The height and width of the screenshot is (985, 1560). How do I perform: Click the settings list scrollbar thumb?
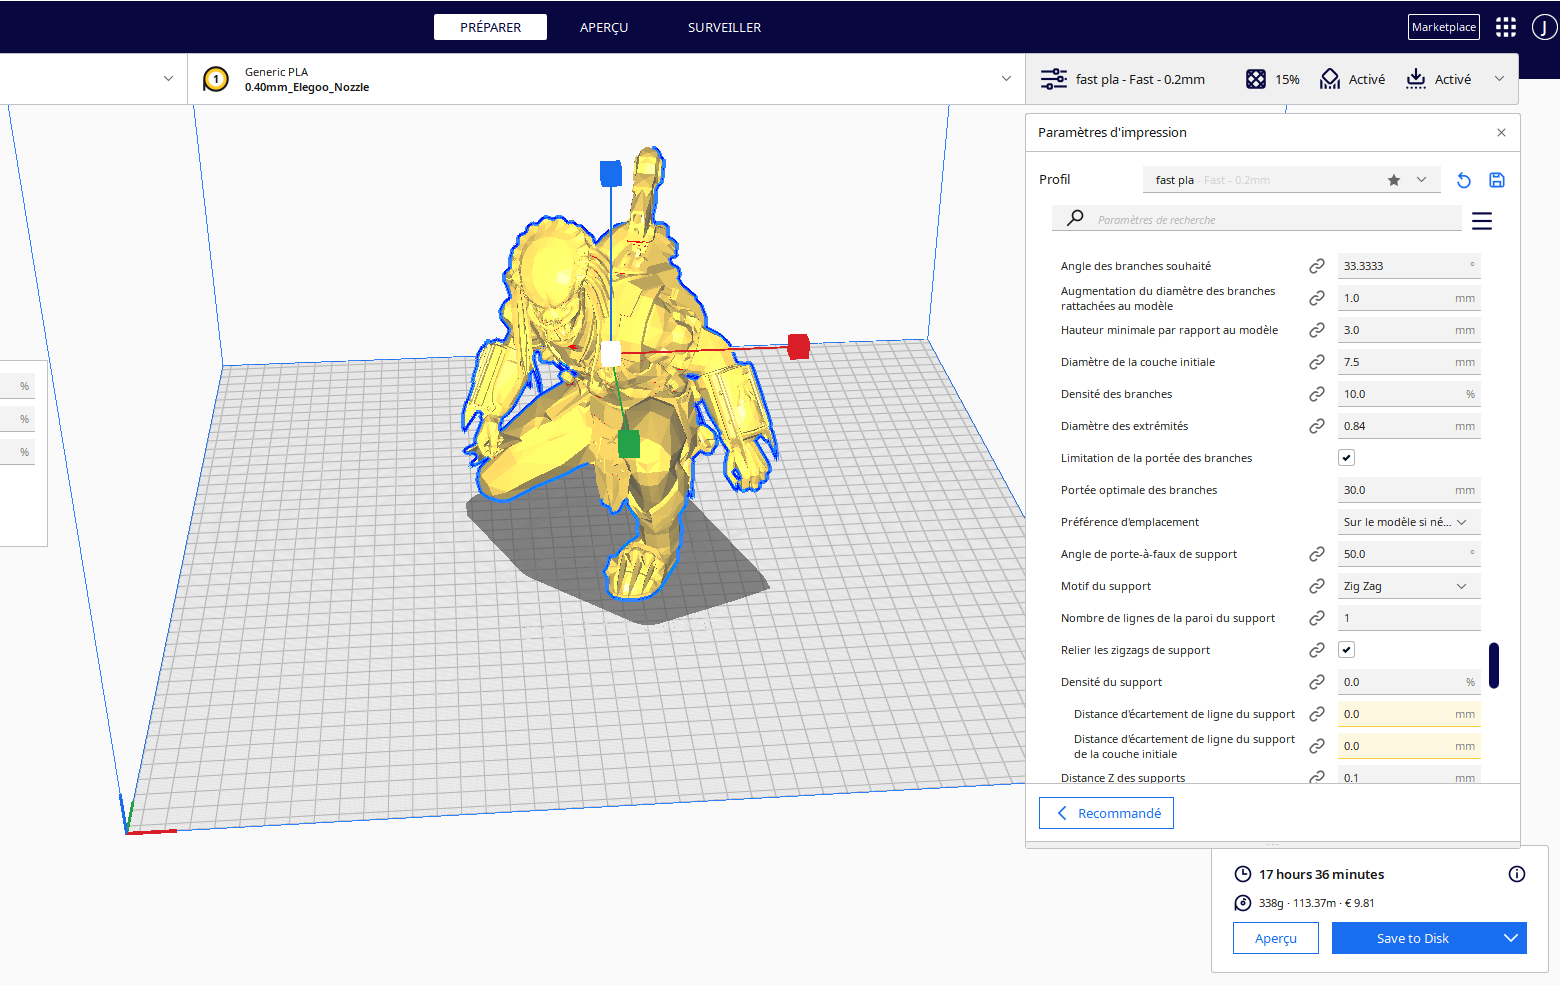1494,665
